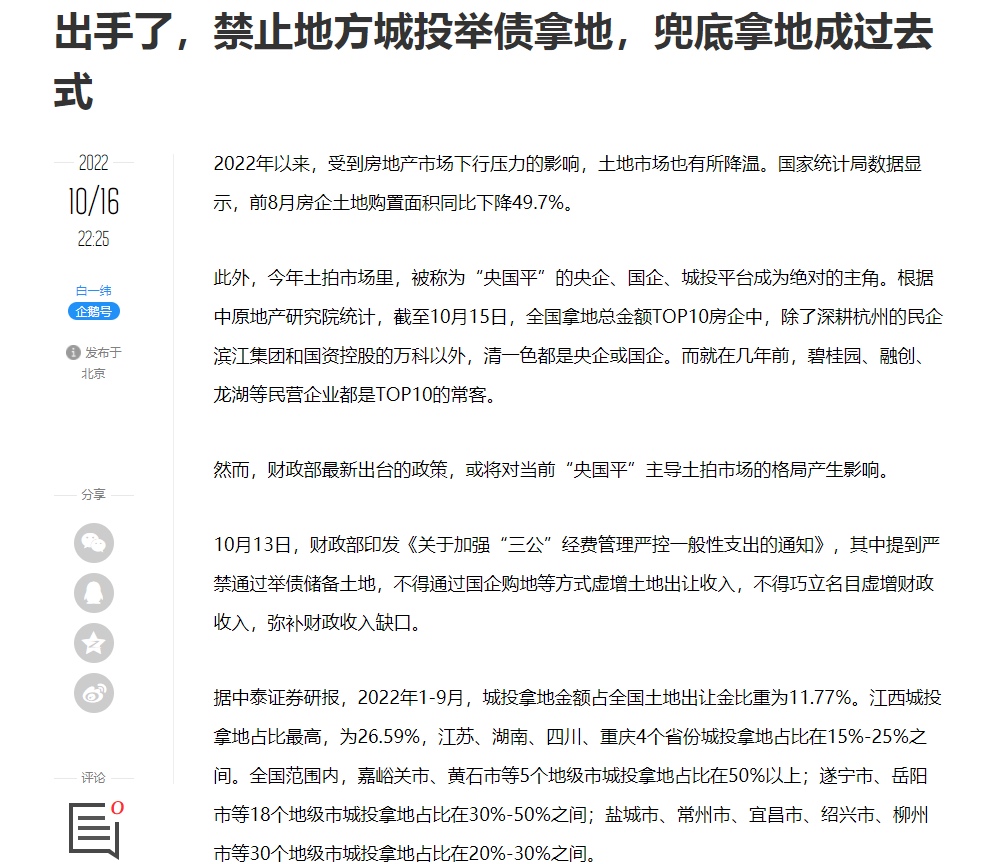Click the publish time 22:25

click(x=94, y=239)
